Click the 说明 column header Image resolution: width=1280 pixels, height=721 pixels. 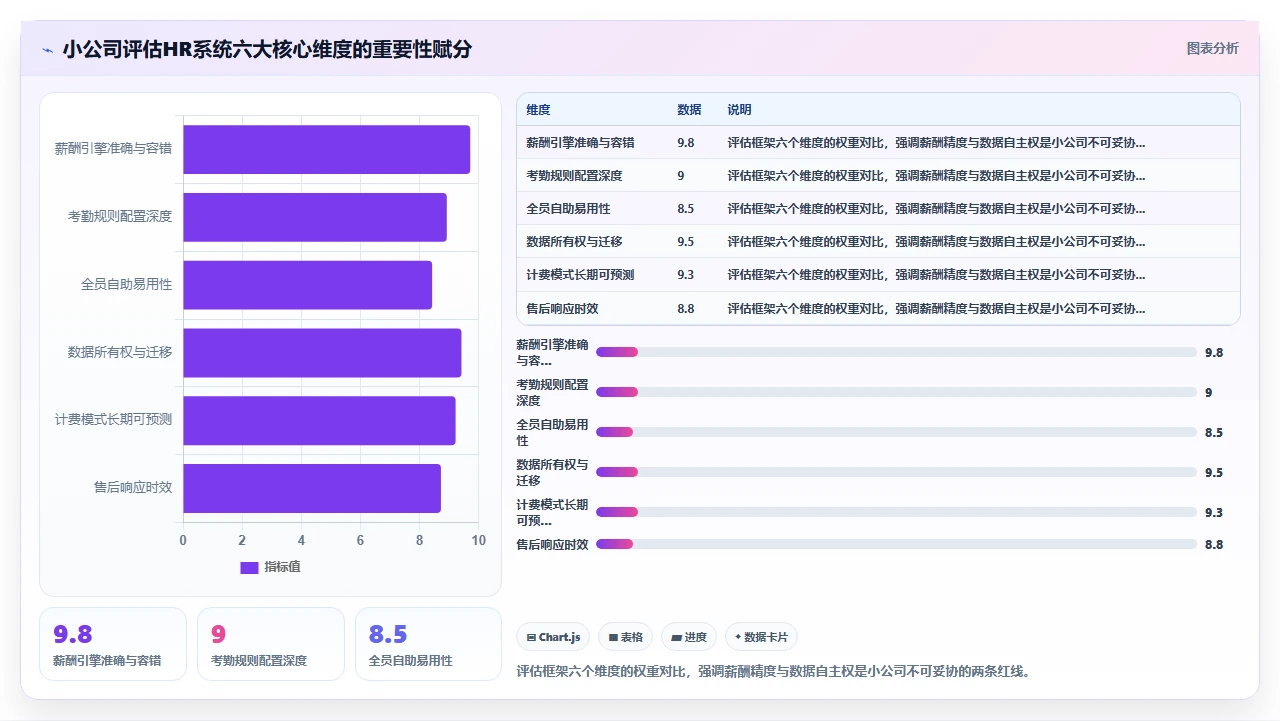pyautogui.click(x=739, y=110)
